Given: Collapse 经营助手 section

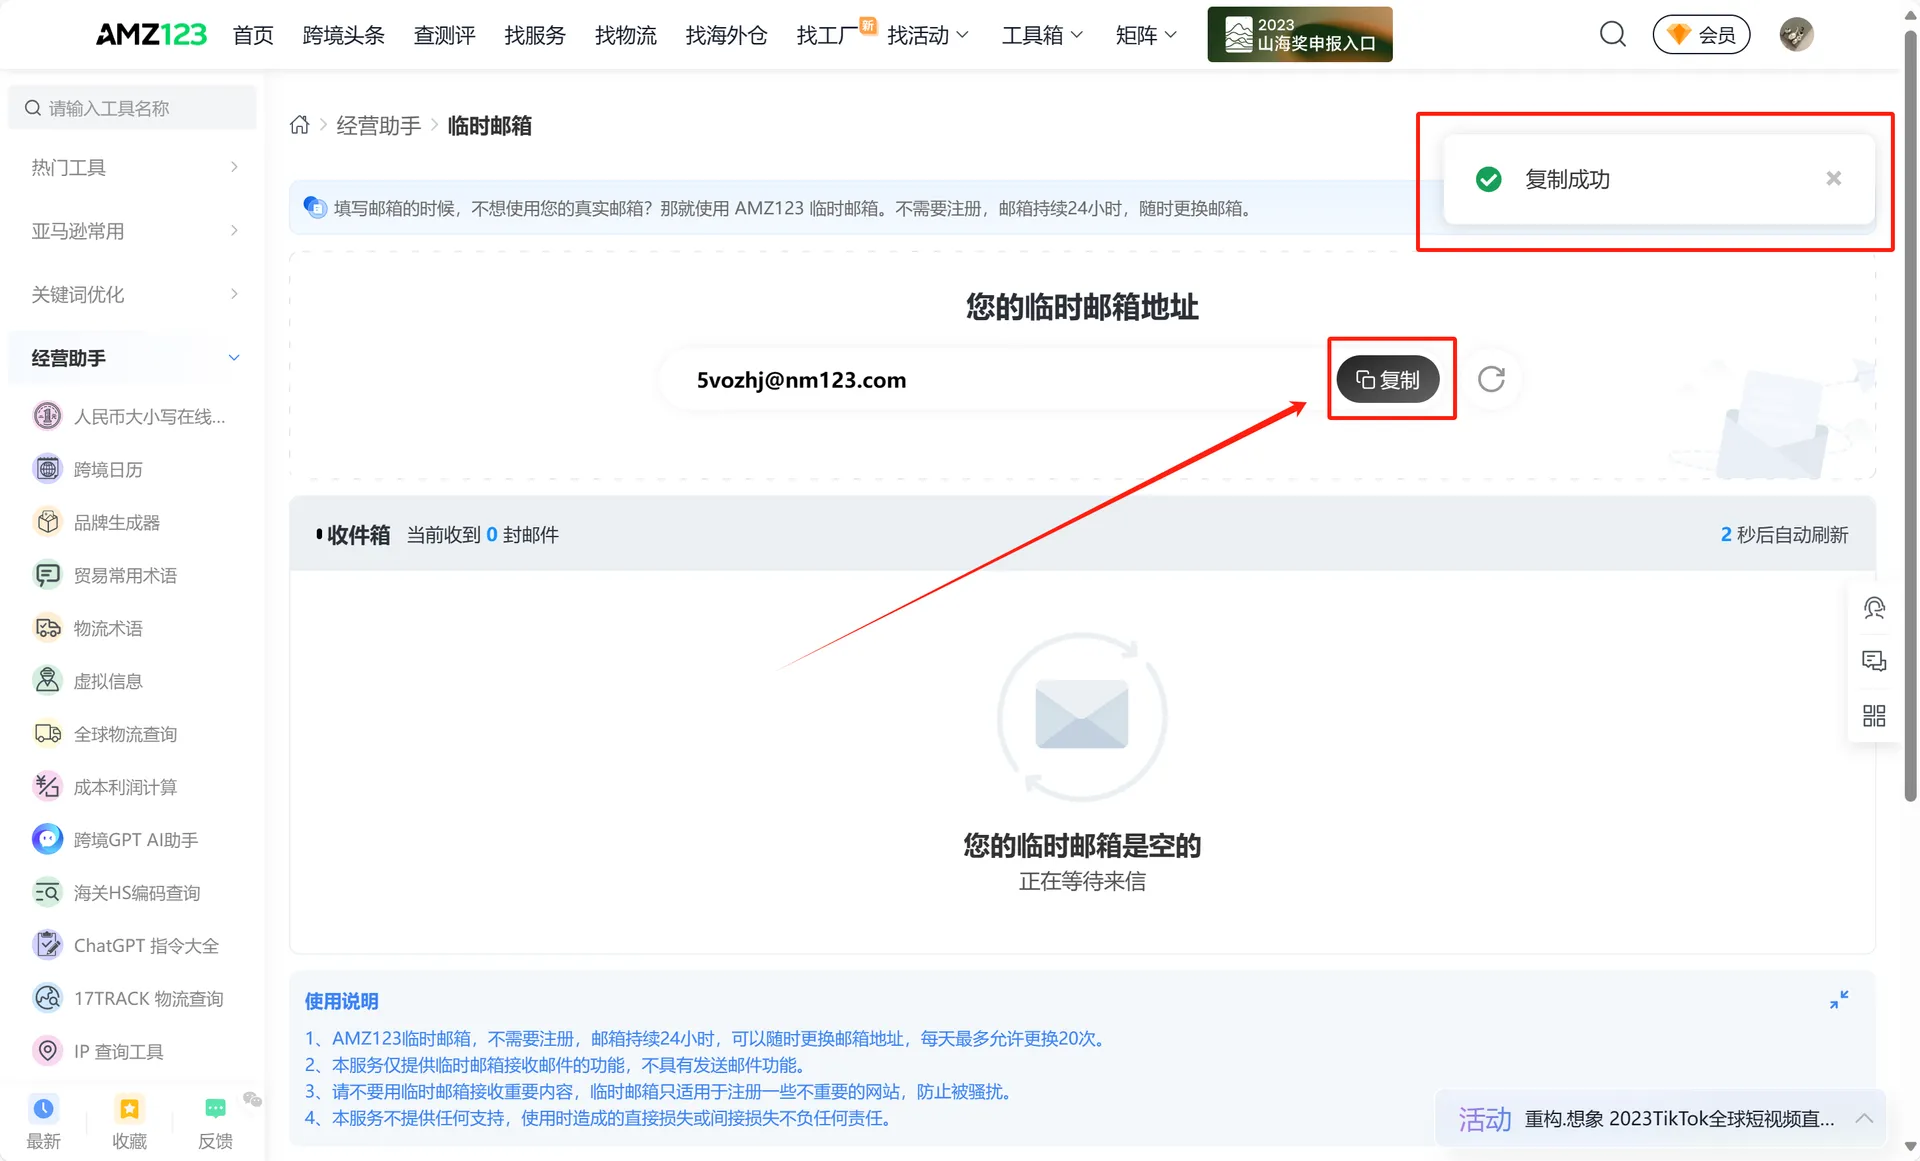Looking at the screenshot, I should pyautogui.click(x=132, y=358).
